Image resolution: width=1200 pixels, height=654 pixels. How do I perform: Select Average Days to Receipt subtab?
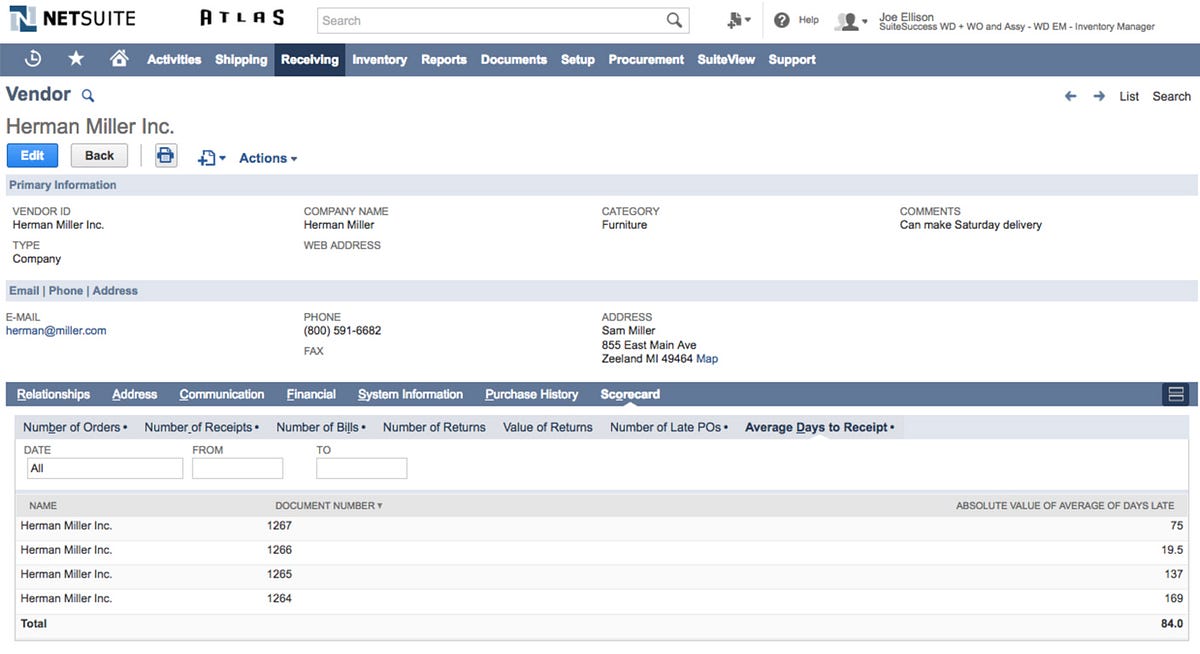819,427
